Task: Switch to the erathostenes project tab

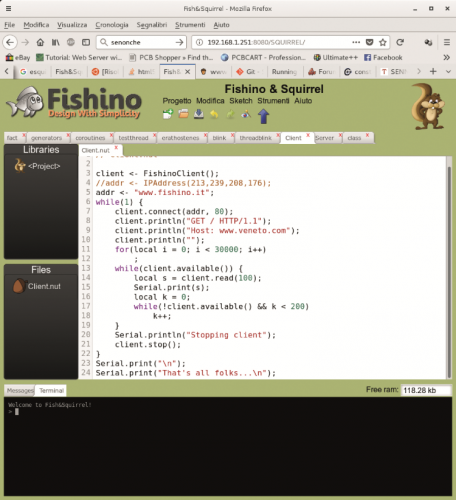Action: coord(180,138)
